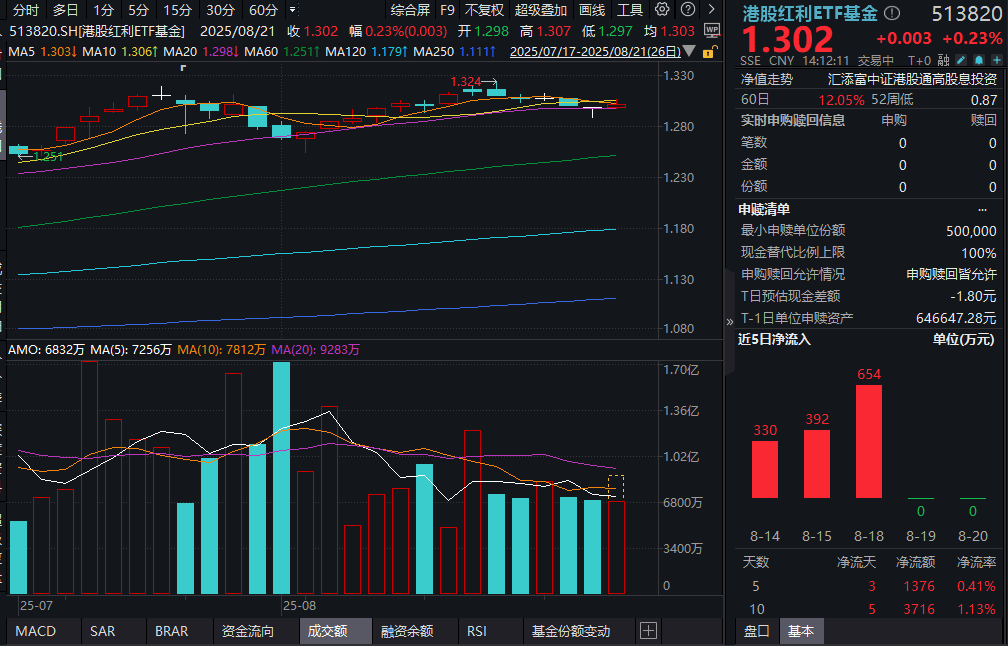Click the help question-mark icon
The width and height of the screenshot is (1008, 646).
687,9
